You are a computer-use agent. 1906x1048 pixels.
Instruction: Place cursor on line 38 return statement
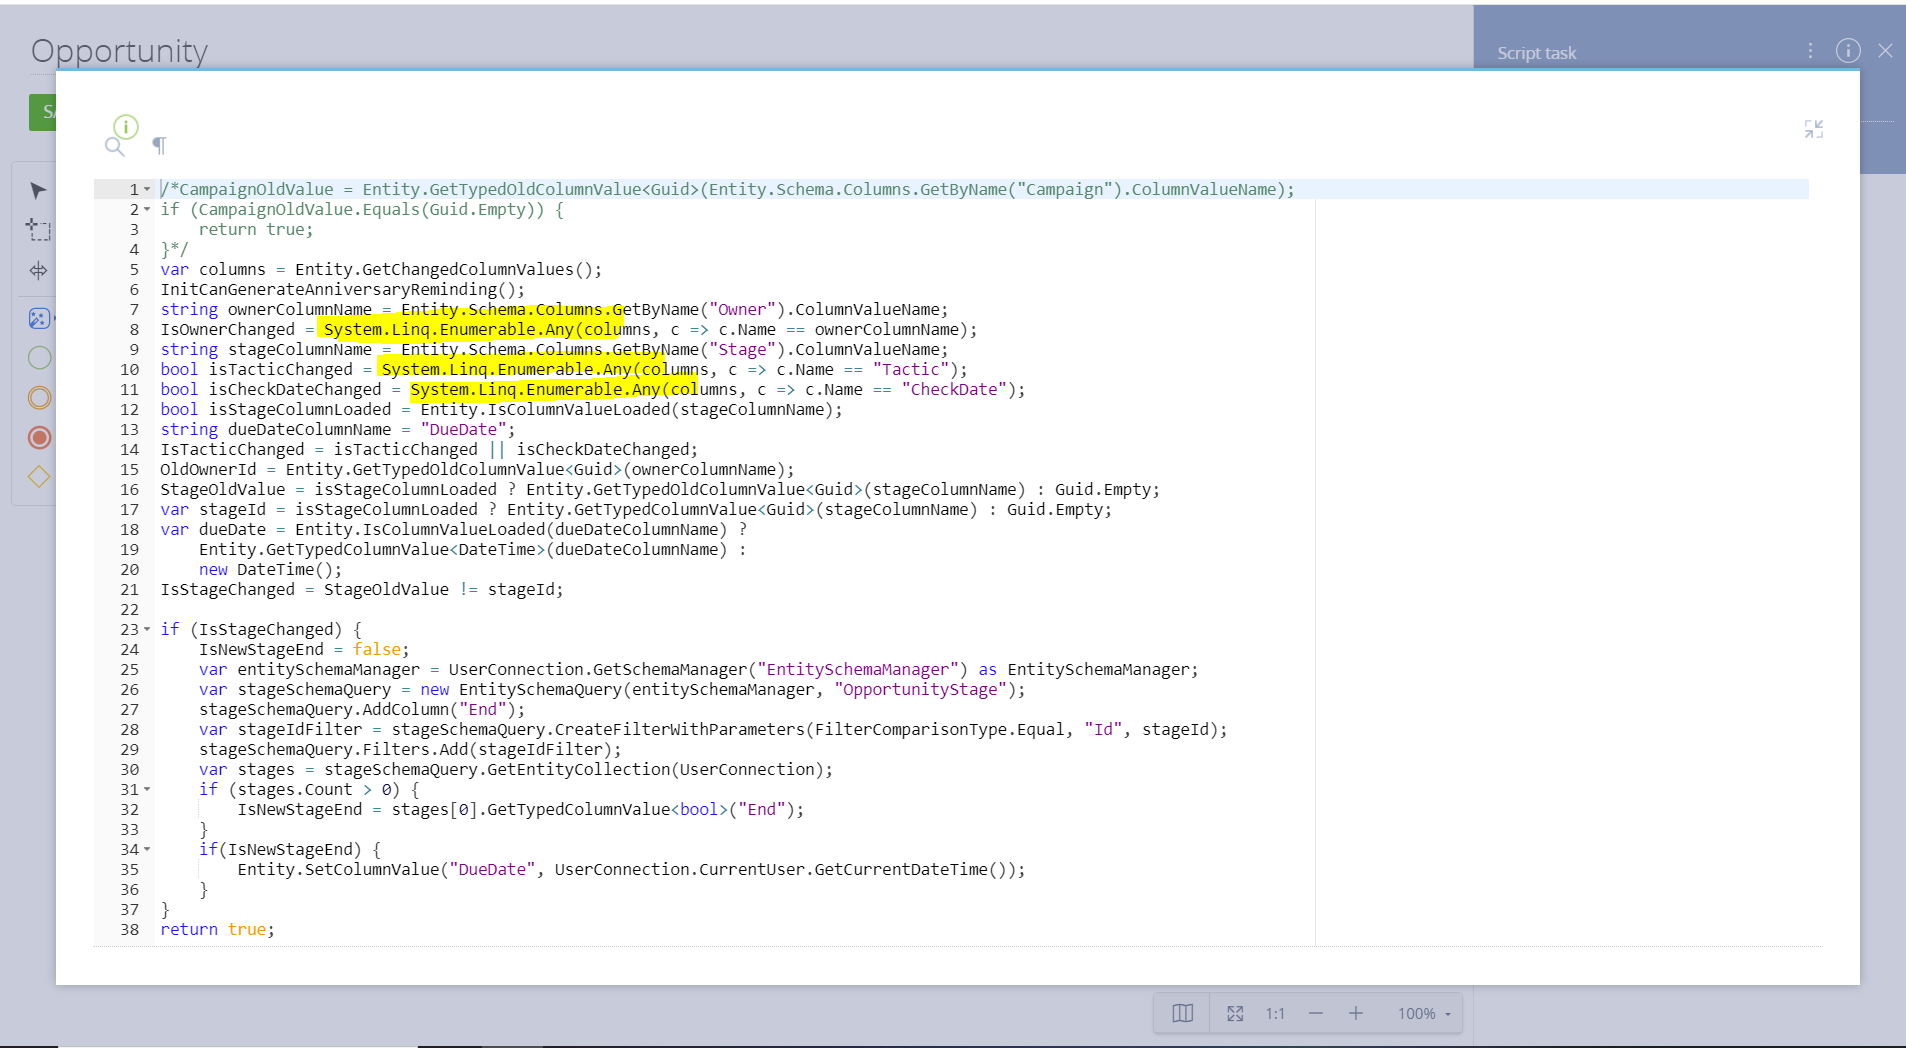pyautogui.click(x=216, y=929)
